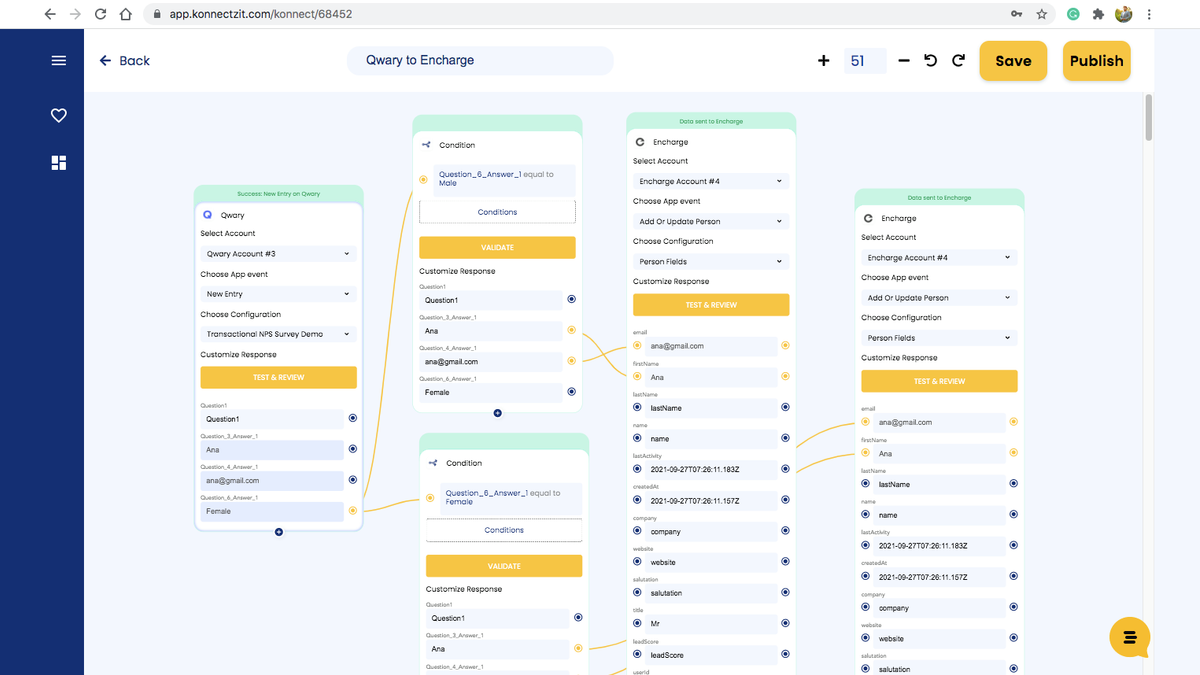
Task: Click the 'Mr' title field
Action: tap(711, 624)
